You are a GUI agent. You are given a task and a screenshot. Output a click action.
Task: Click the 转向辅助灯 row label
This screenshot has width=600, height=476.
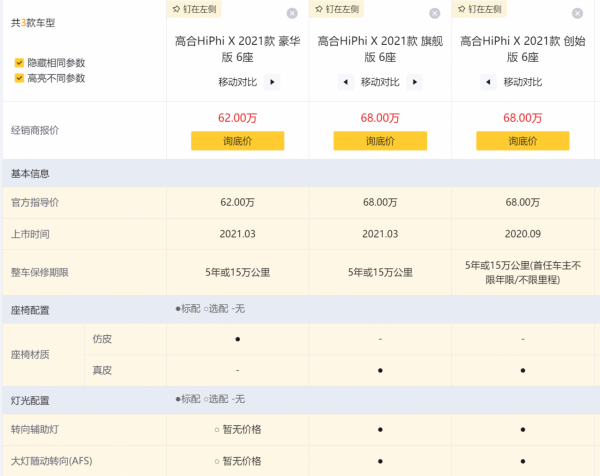click(x=35, y=429)
